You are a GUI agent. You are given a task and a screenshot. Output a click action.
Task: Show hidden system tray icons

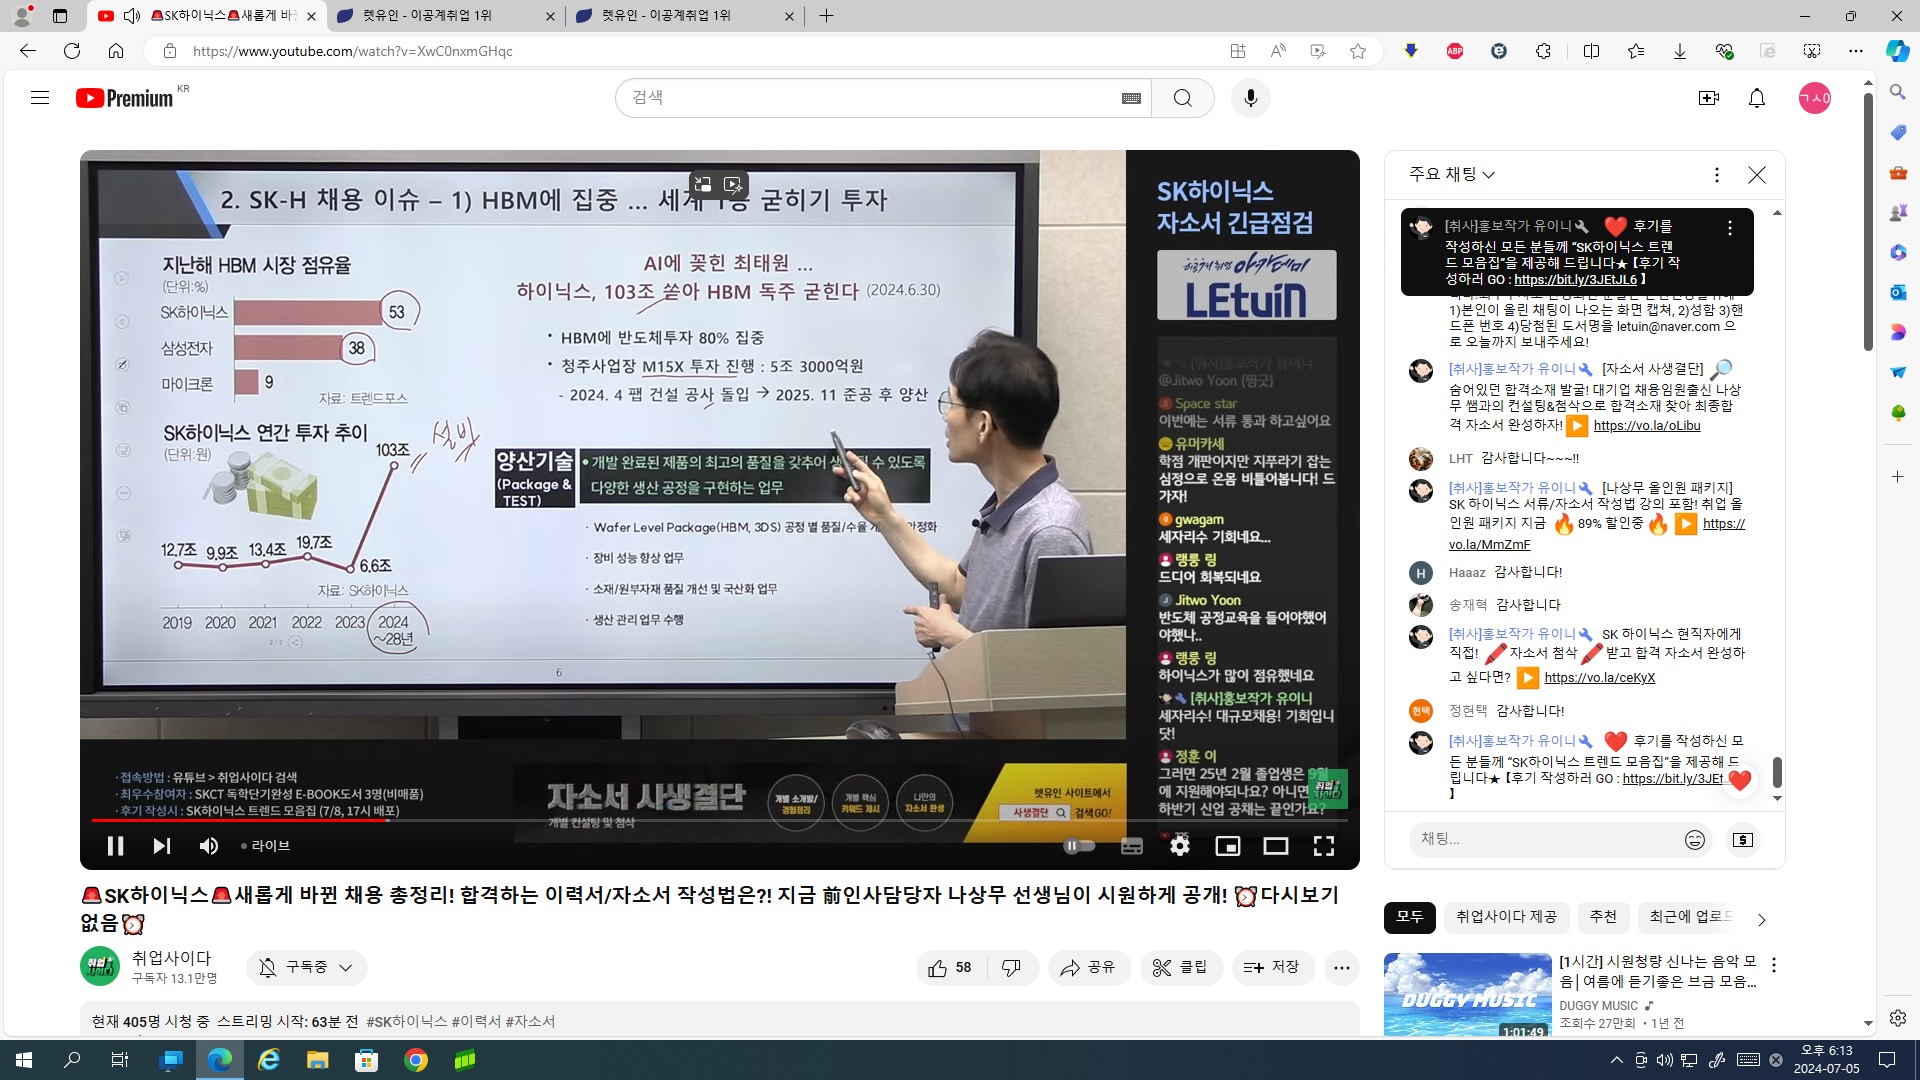(x=1616, y=1060)
